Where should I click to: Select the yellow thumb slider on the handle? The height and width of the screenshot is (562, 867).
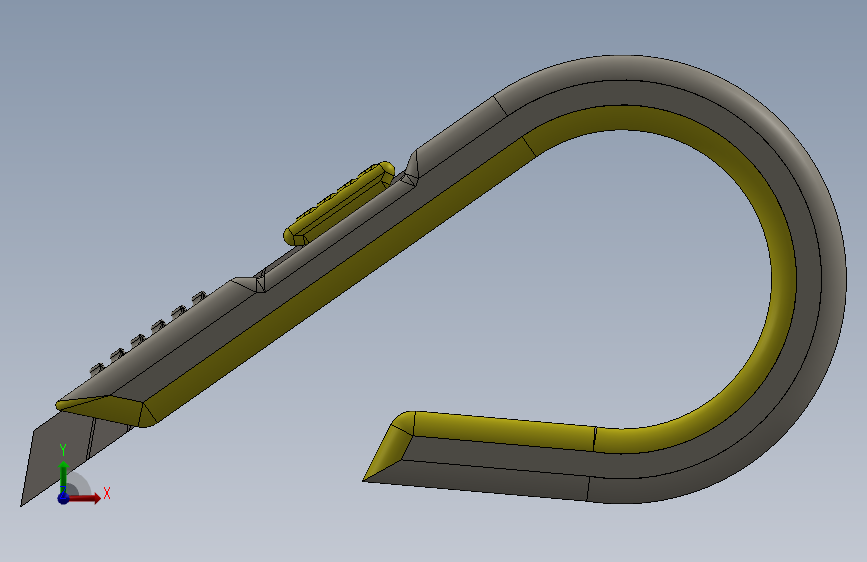pyautogui.click(x=338, y=204)
